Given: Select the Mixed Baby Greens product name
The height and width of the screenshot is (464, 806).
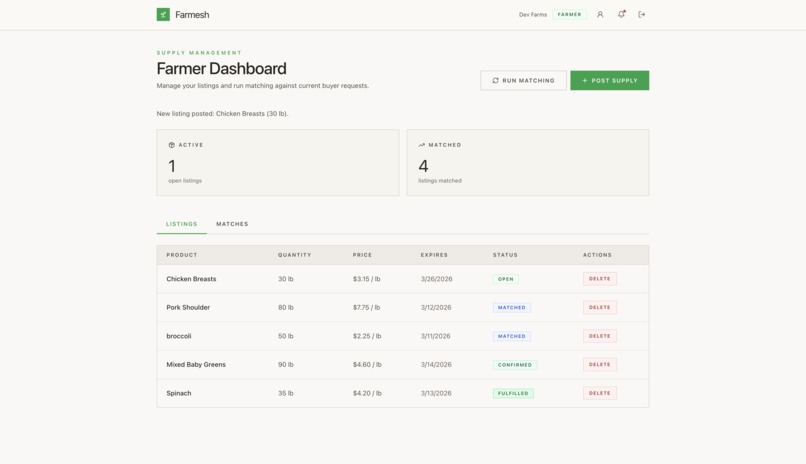Looking at the screenshot, I should click(196, 364).
